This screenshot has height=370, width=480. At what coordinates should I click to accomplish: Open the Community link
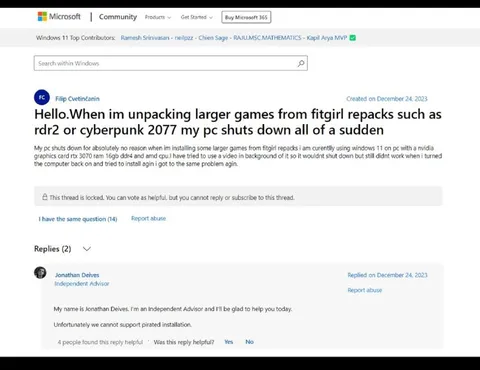point(118,17)
